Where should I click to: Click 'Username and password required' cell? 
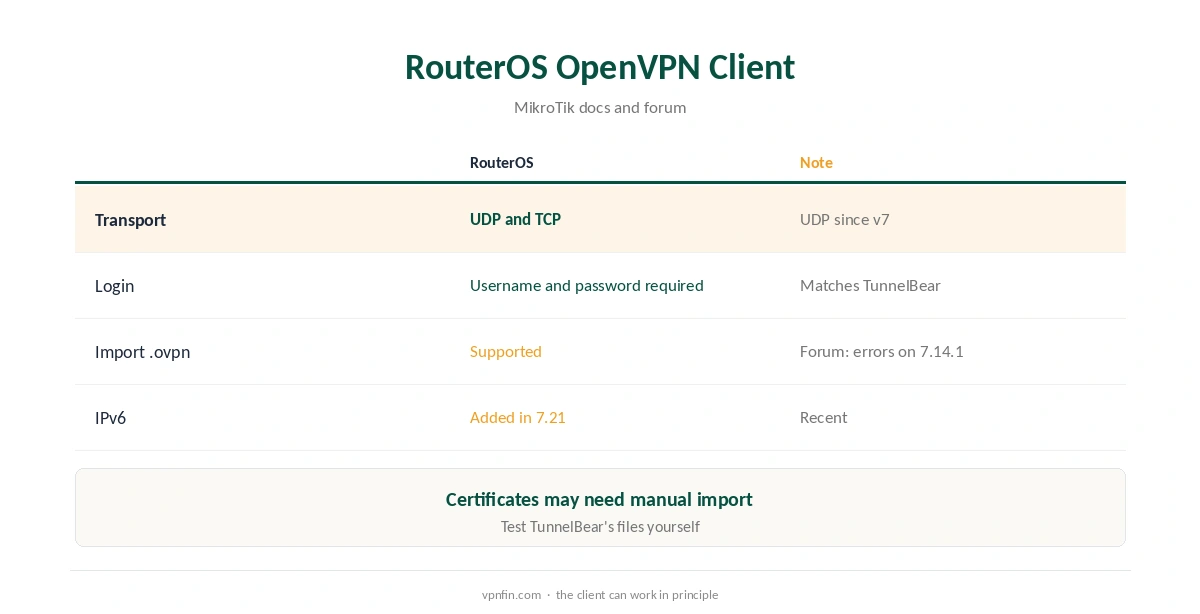click(x=587, y=285)
